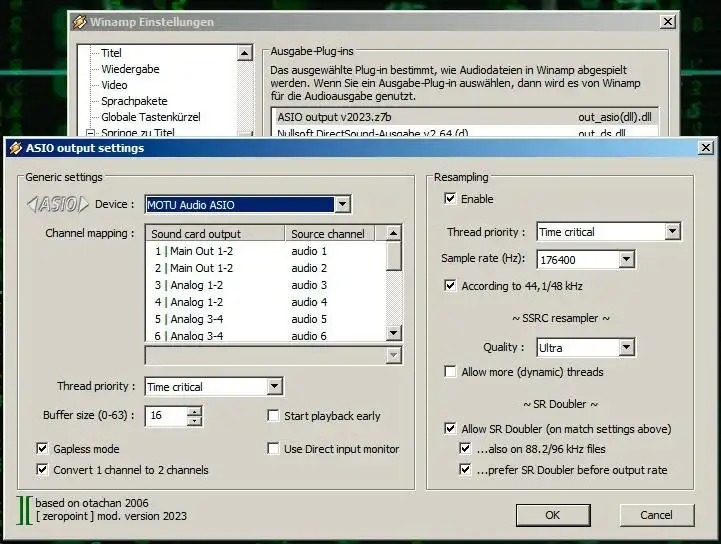
Task: Click Source channel column header
Action: [330, 234]
